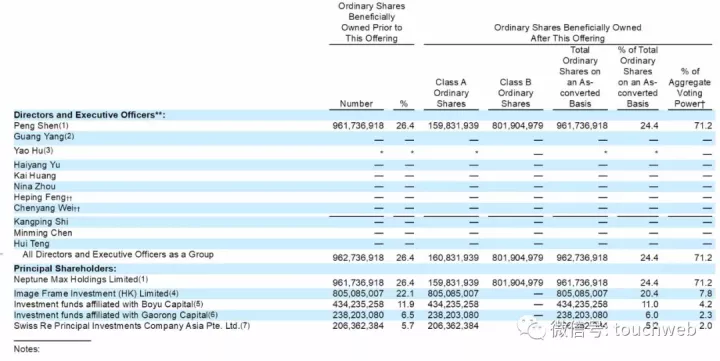Click the footnote (2) after Guang Yang
Image resolution: width=720 pixels, height=361 pixels.
(69, 136)
